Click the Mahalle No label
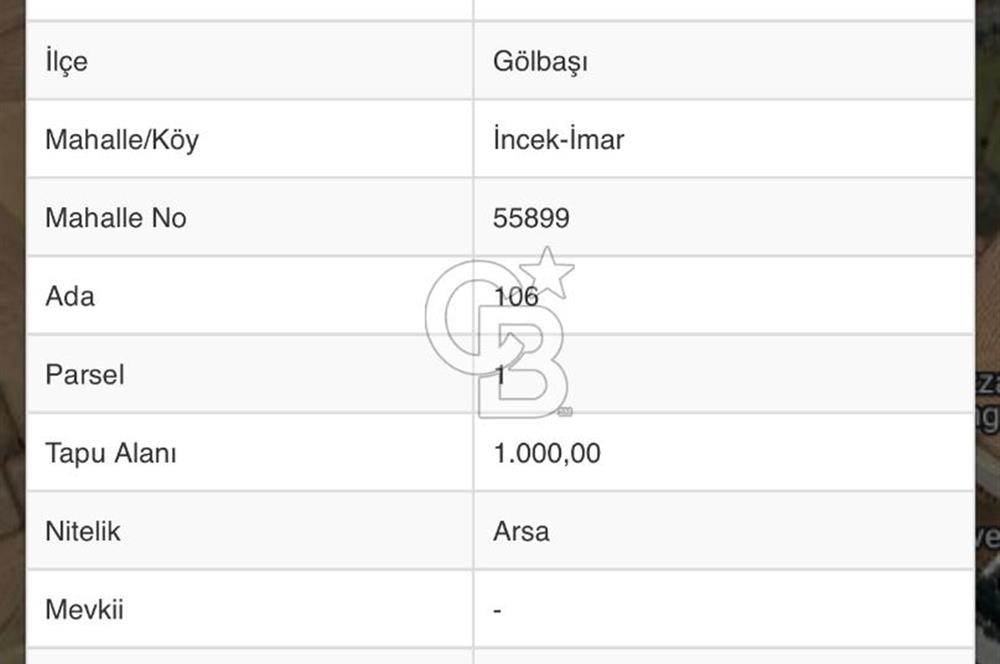Screen dimensions: 1000x664 click(115, 218)
